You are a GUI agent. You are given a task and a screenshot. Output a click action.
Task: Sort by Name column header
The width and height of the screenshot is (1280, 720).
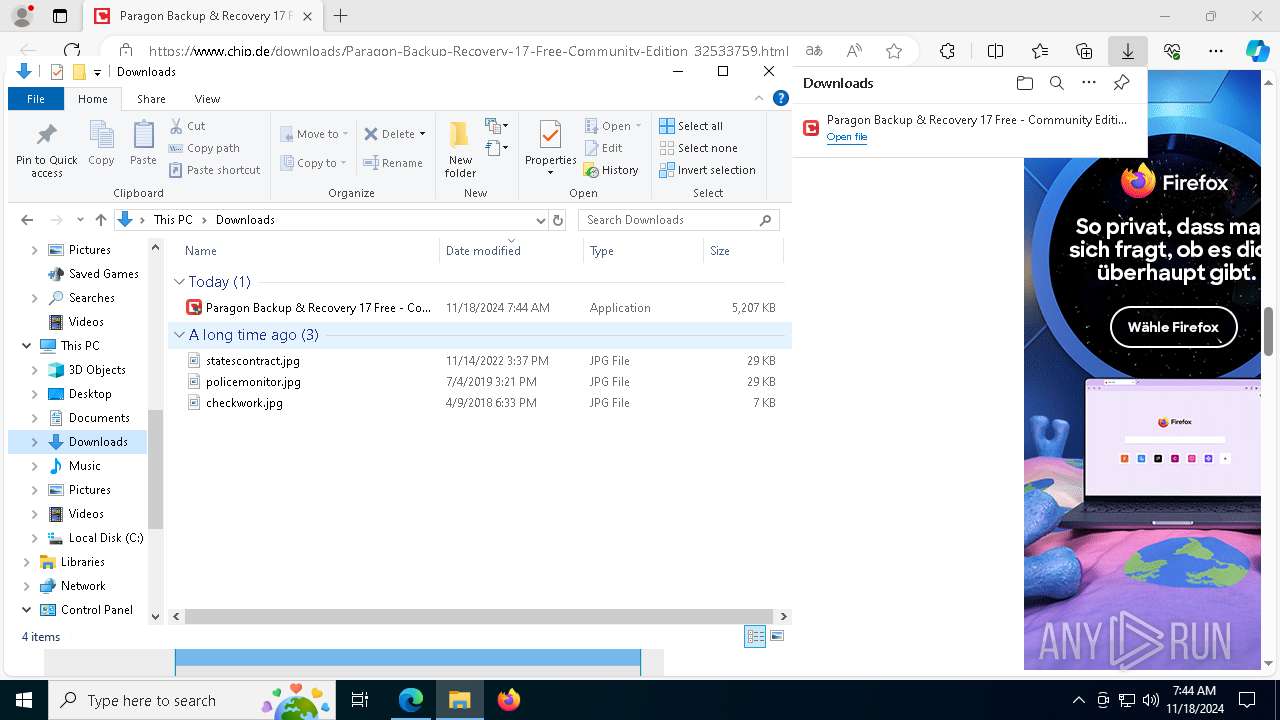pyautogui.click(x=308, y=251)
